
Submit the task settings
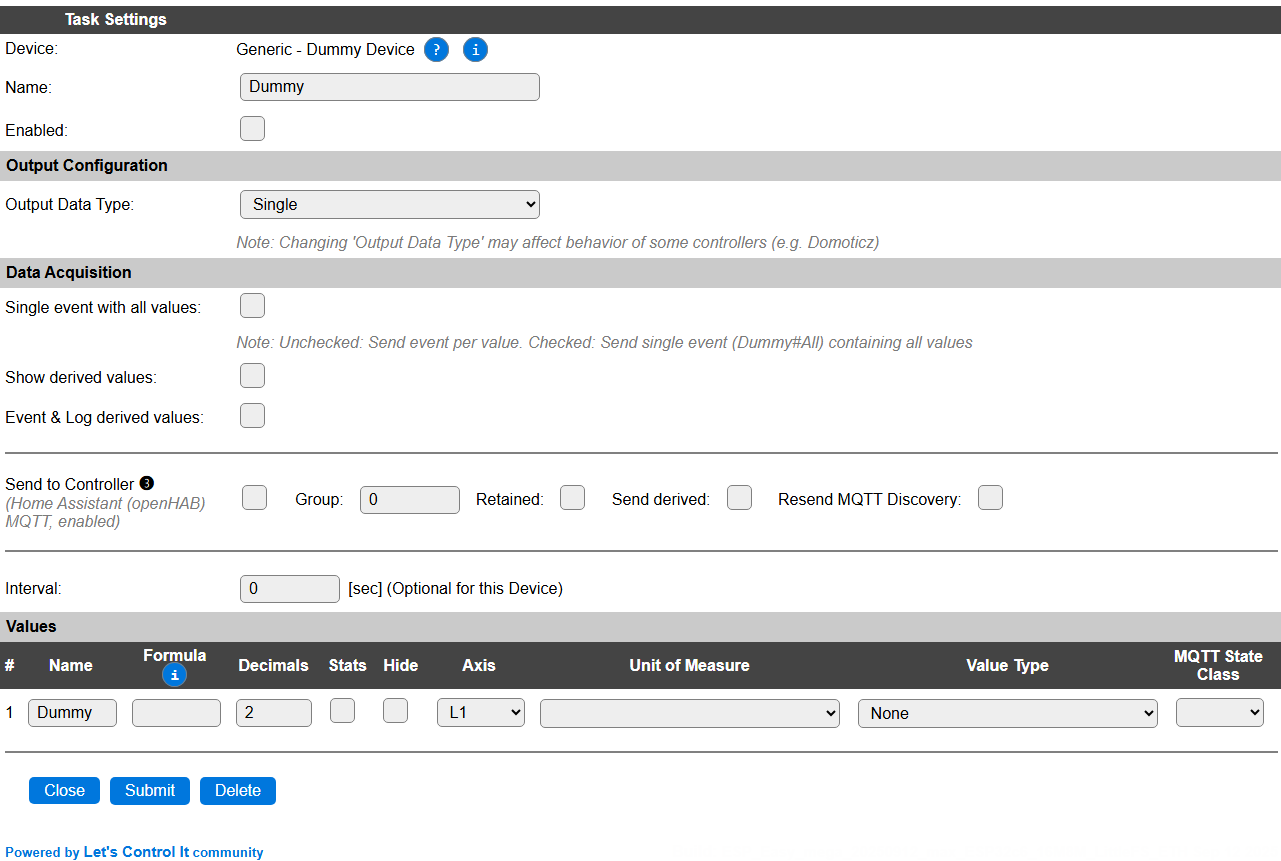tap(150, 790)
